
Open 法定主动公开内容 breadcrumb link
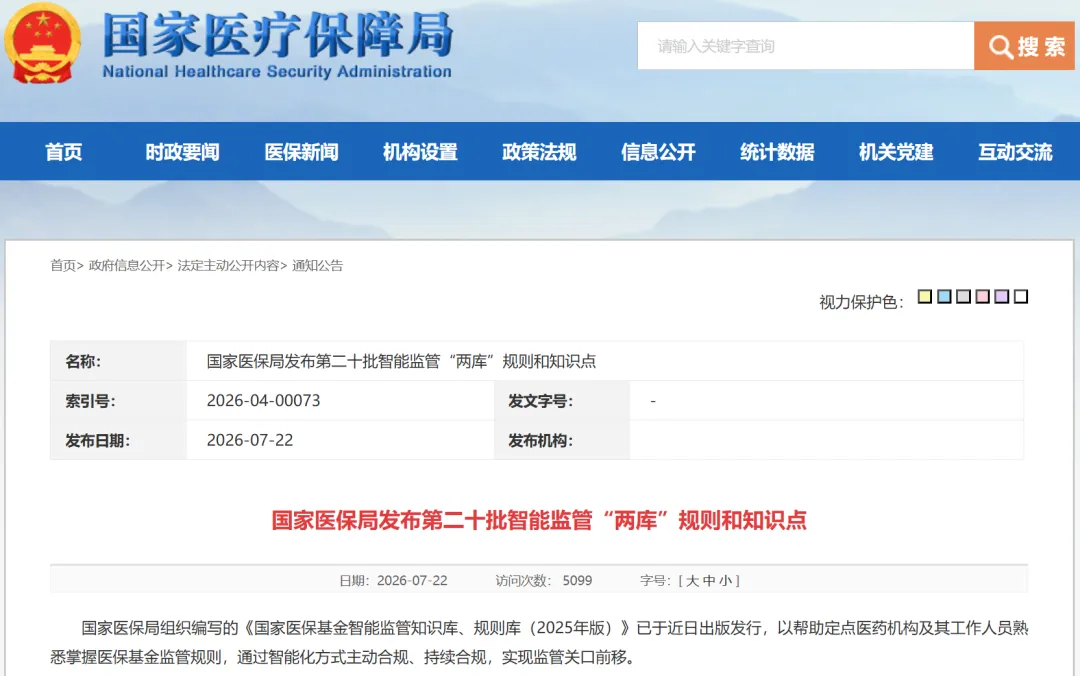[x=229, y=265]
